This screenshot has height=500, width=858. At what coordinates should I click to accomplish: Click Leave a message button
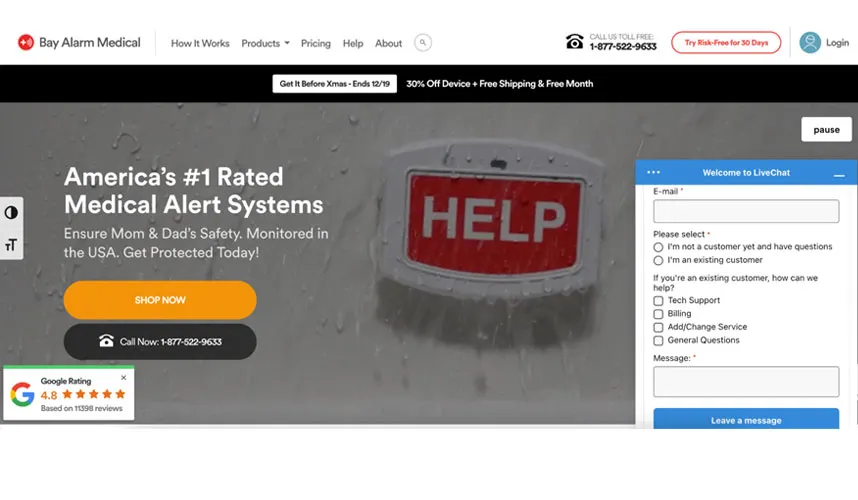pyautogui.click(x=746, y=419)
